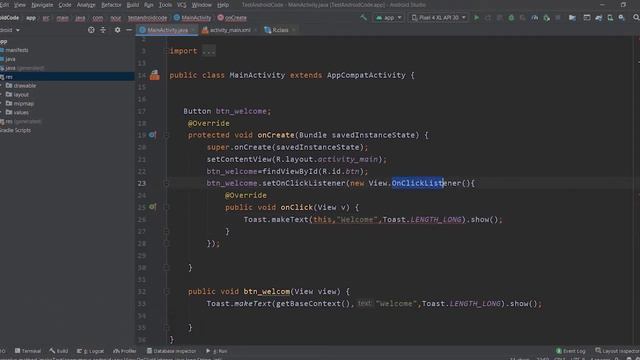
Task: Open the Window menu
Action: [202, 5]
